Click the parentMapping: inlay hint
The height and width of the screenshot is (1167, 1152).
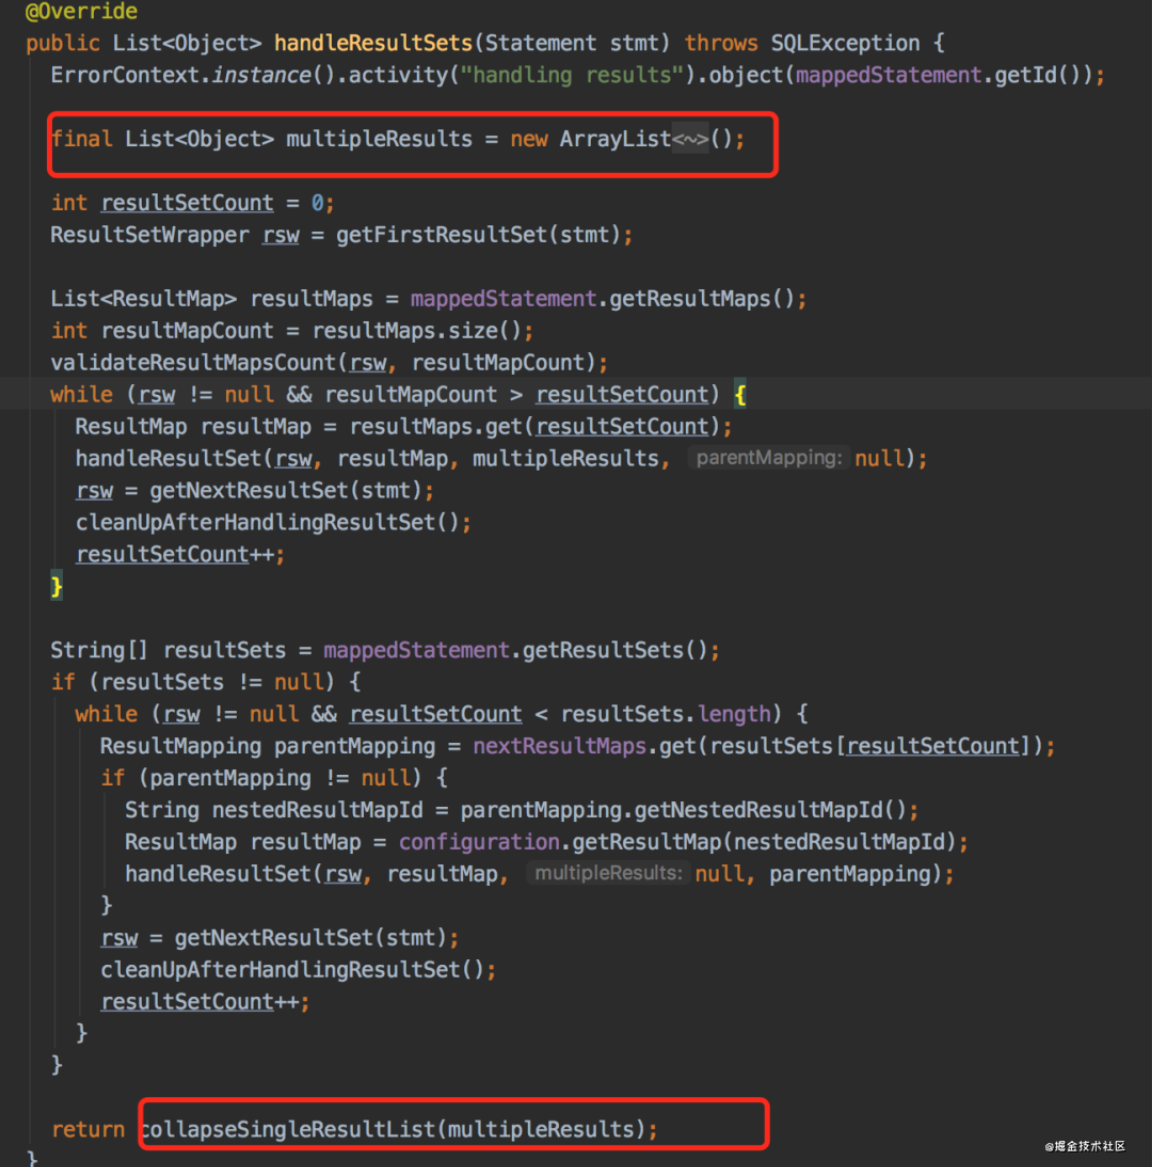[x=768, y=458]
